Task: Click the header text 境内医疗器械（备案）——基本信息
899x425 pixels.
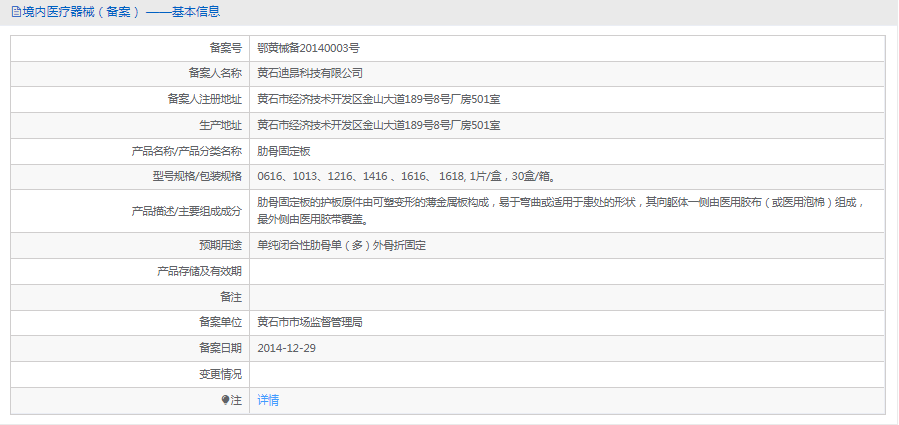Action: [x=121, y=11]
